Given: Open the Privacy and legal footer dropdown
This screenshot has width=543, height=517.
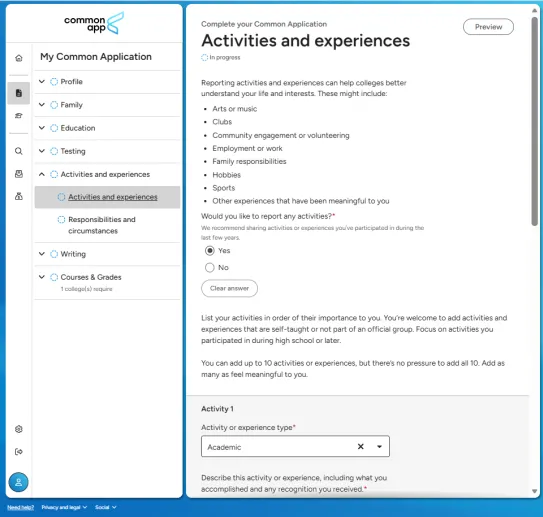Looking at the screenshot, I should point(64,507).
